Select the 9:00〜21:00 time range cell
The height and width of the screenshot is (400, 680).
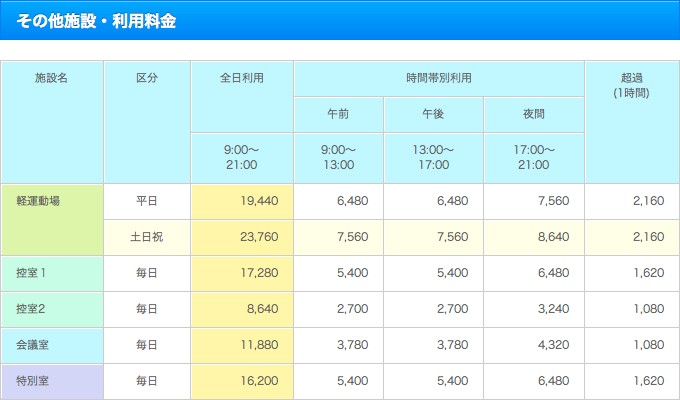pyautogui.click(x=242, y=158)
